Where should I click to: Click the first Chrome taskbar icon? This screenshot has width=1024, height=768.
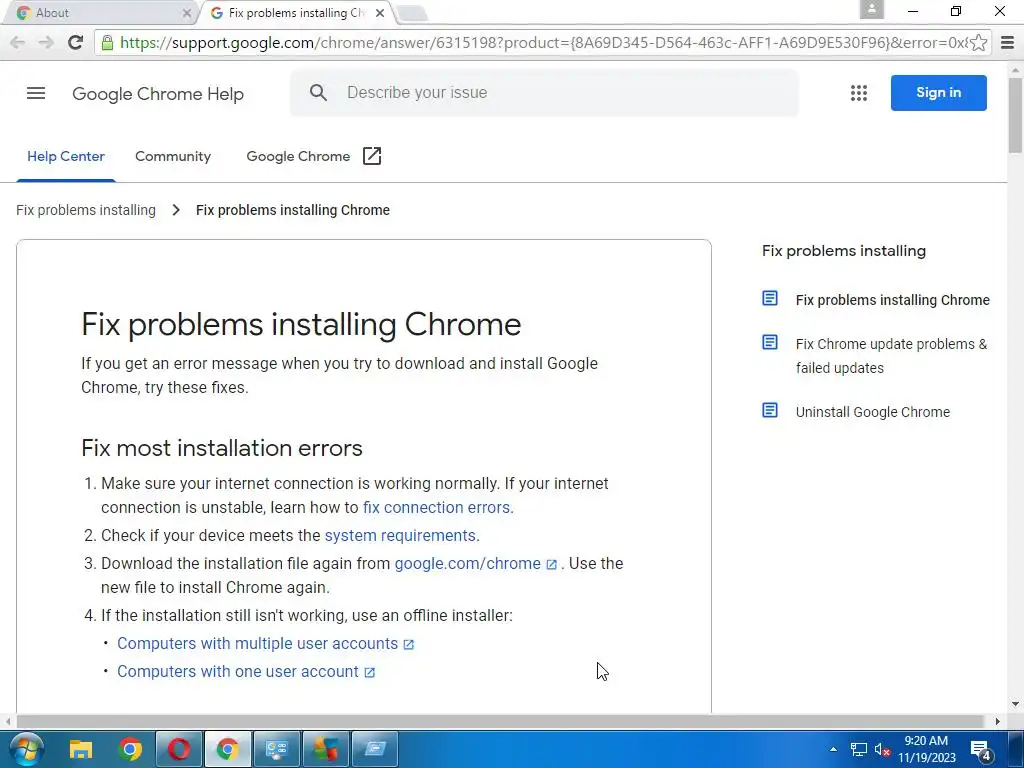click(130, 749)
